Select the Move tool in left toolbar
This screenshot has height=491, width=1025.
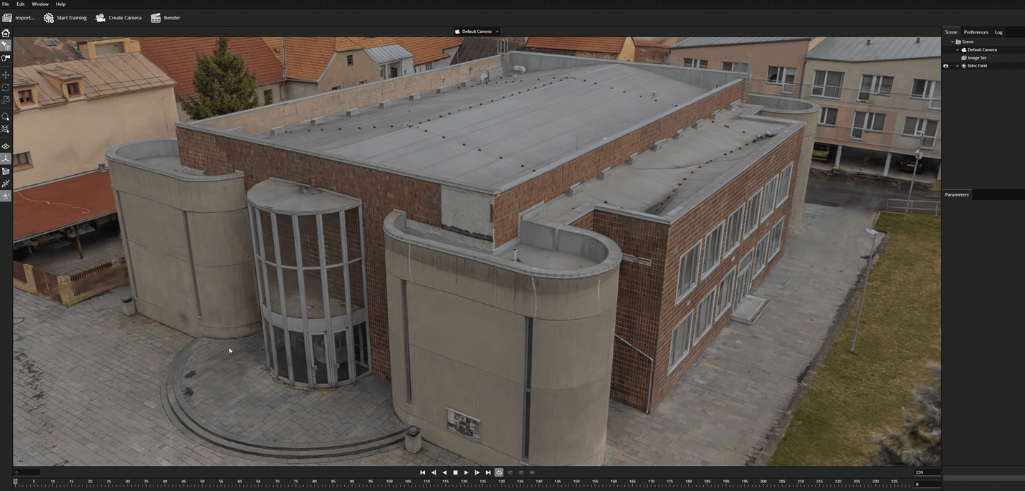coord(6,75)
